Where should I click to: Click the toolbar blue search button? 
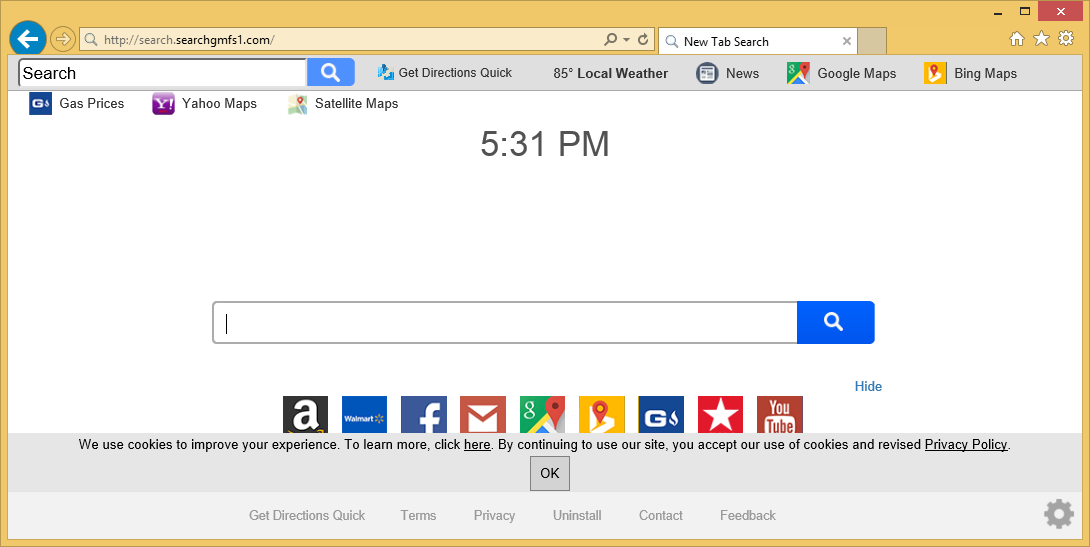[331, 72]
